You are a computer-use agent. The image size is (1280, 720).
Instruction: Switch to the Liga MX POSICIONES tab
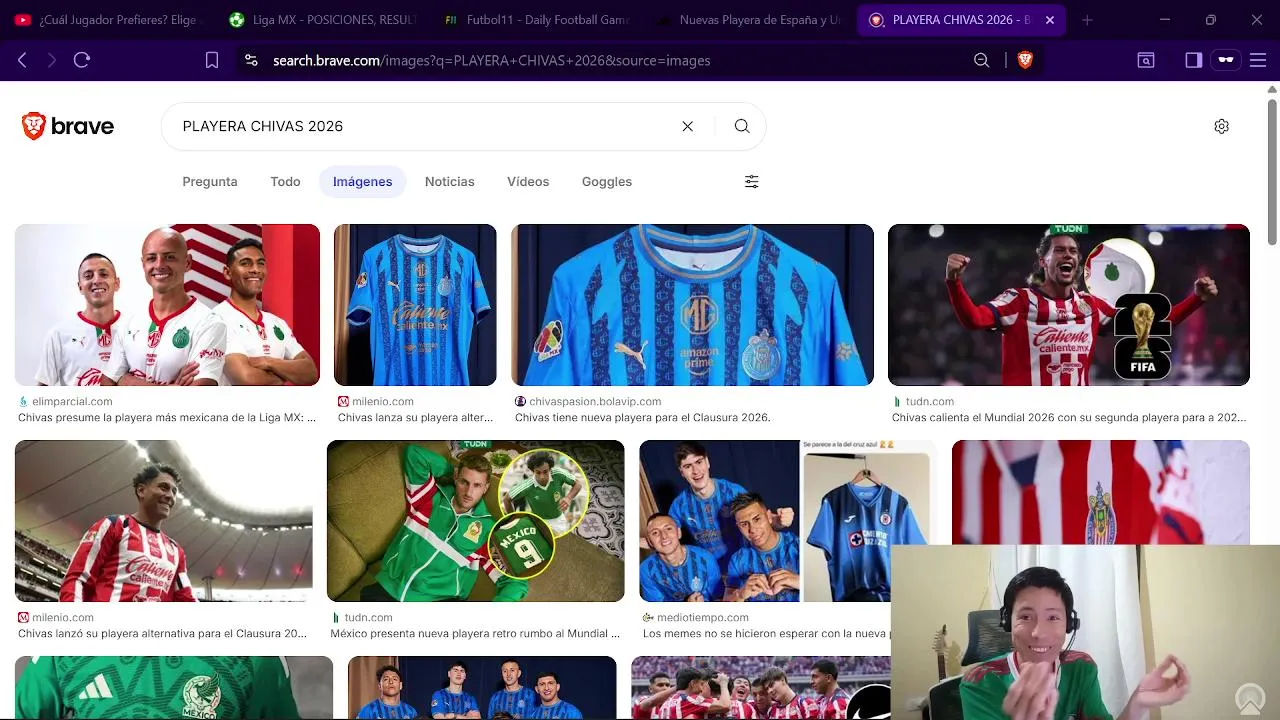[322, 20]
